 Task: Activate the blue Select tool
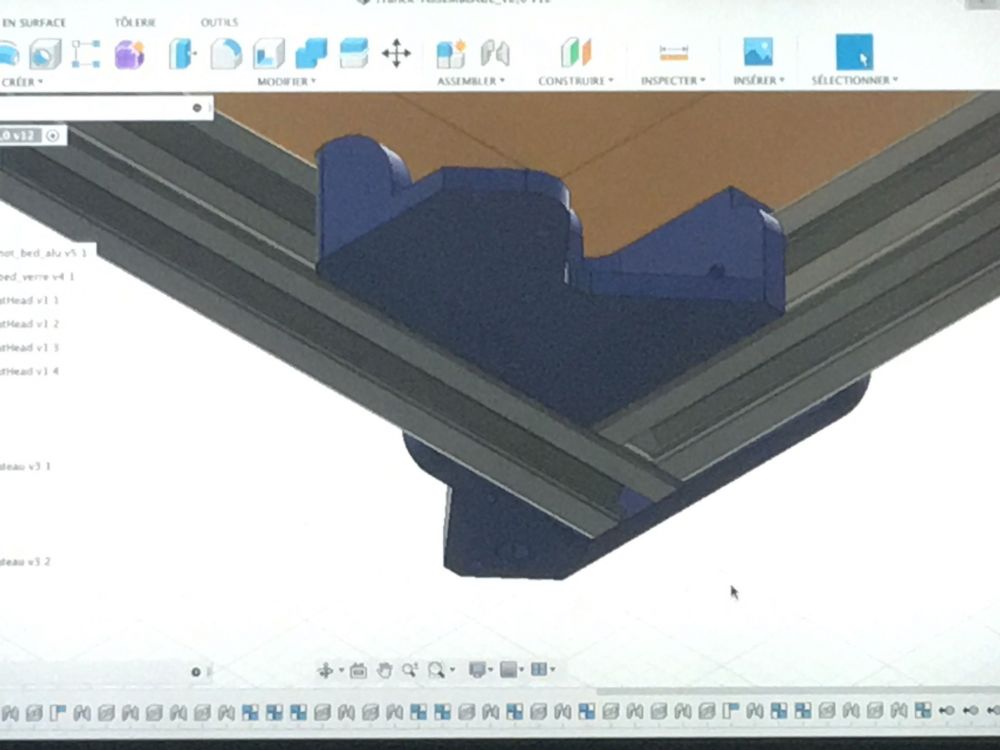(x=854, y=52)
